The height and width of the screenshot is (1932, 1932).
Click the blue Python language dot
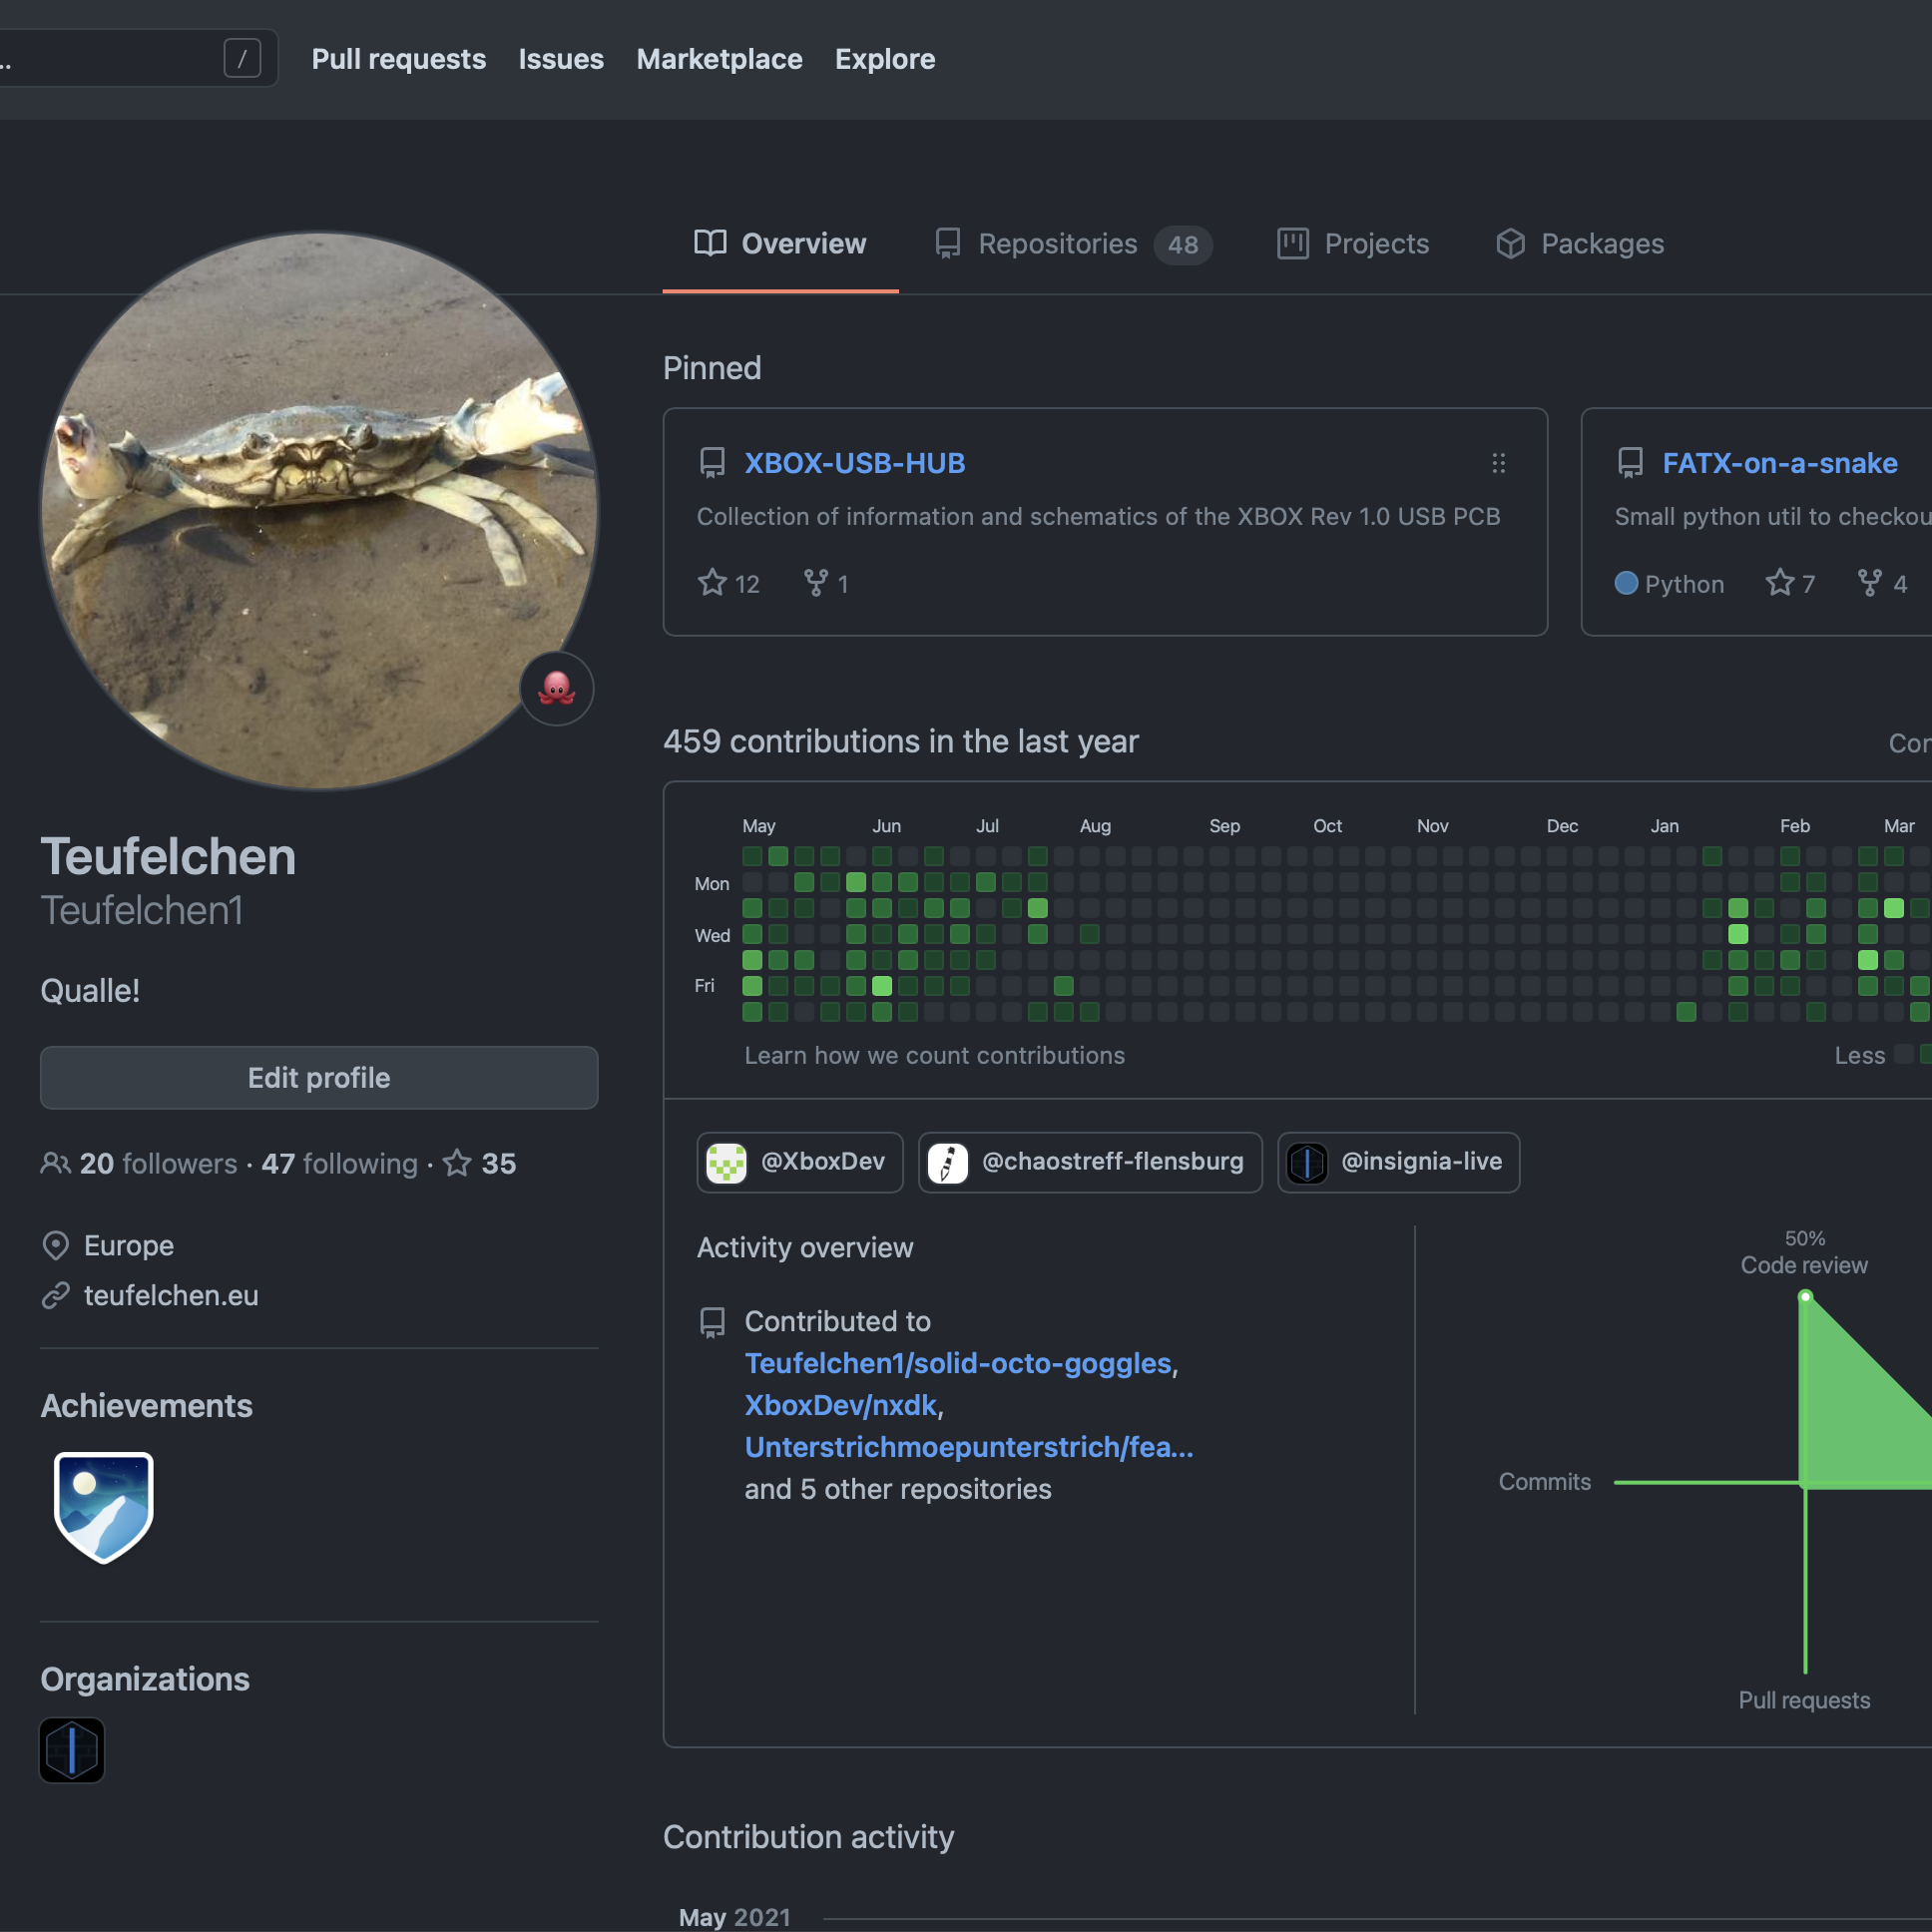(x=1626, y=583)
